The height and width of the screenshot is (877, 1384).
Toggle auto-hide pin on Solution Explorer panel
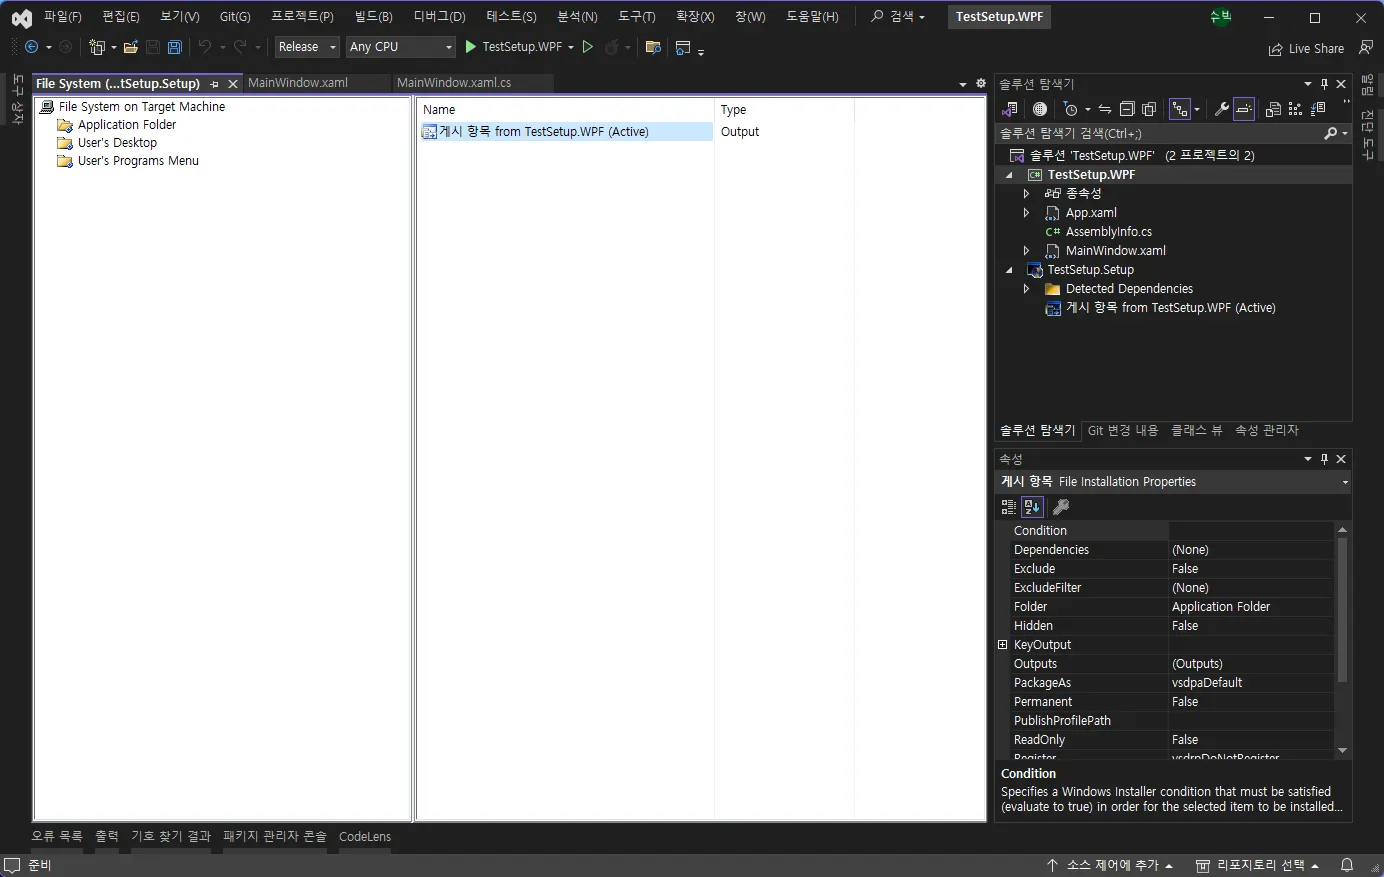pos(1324,84)
